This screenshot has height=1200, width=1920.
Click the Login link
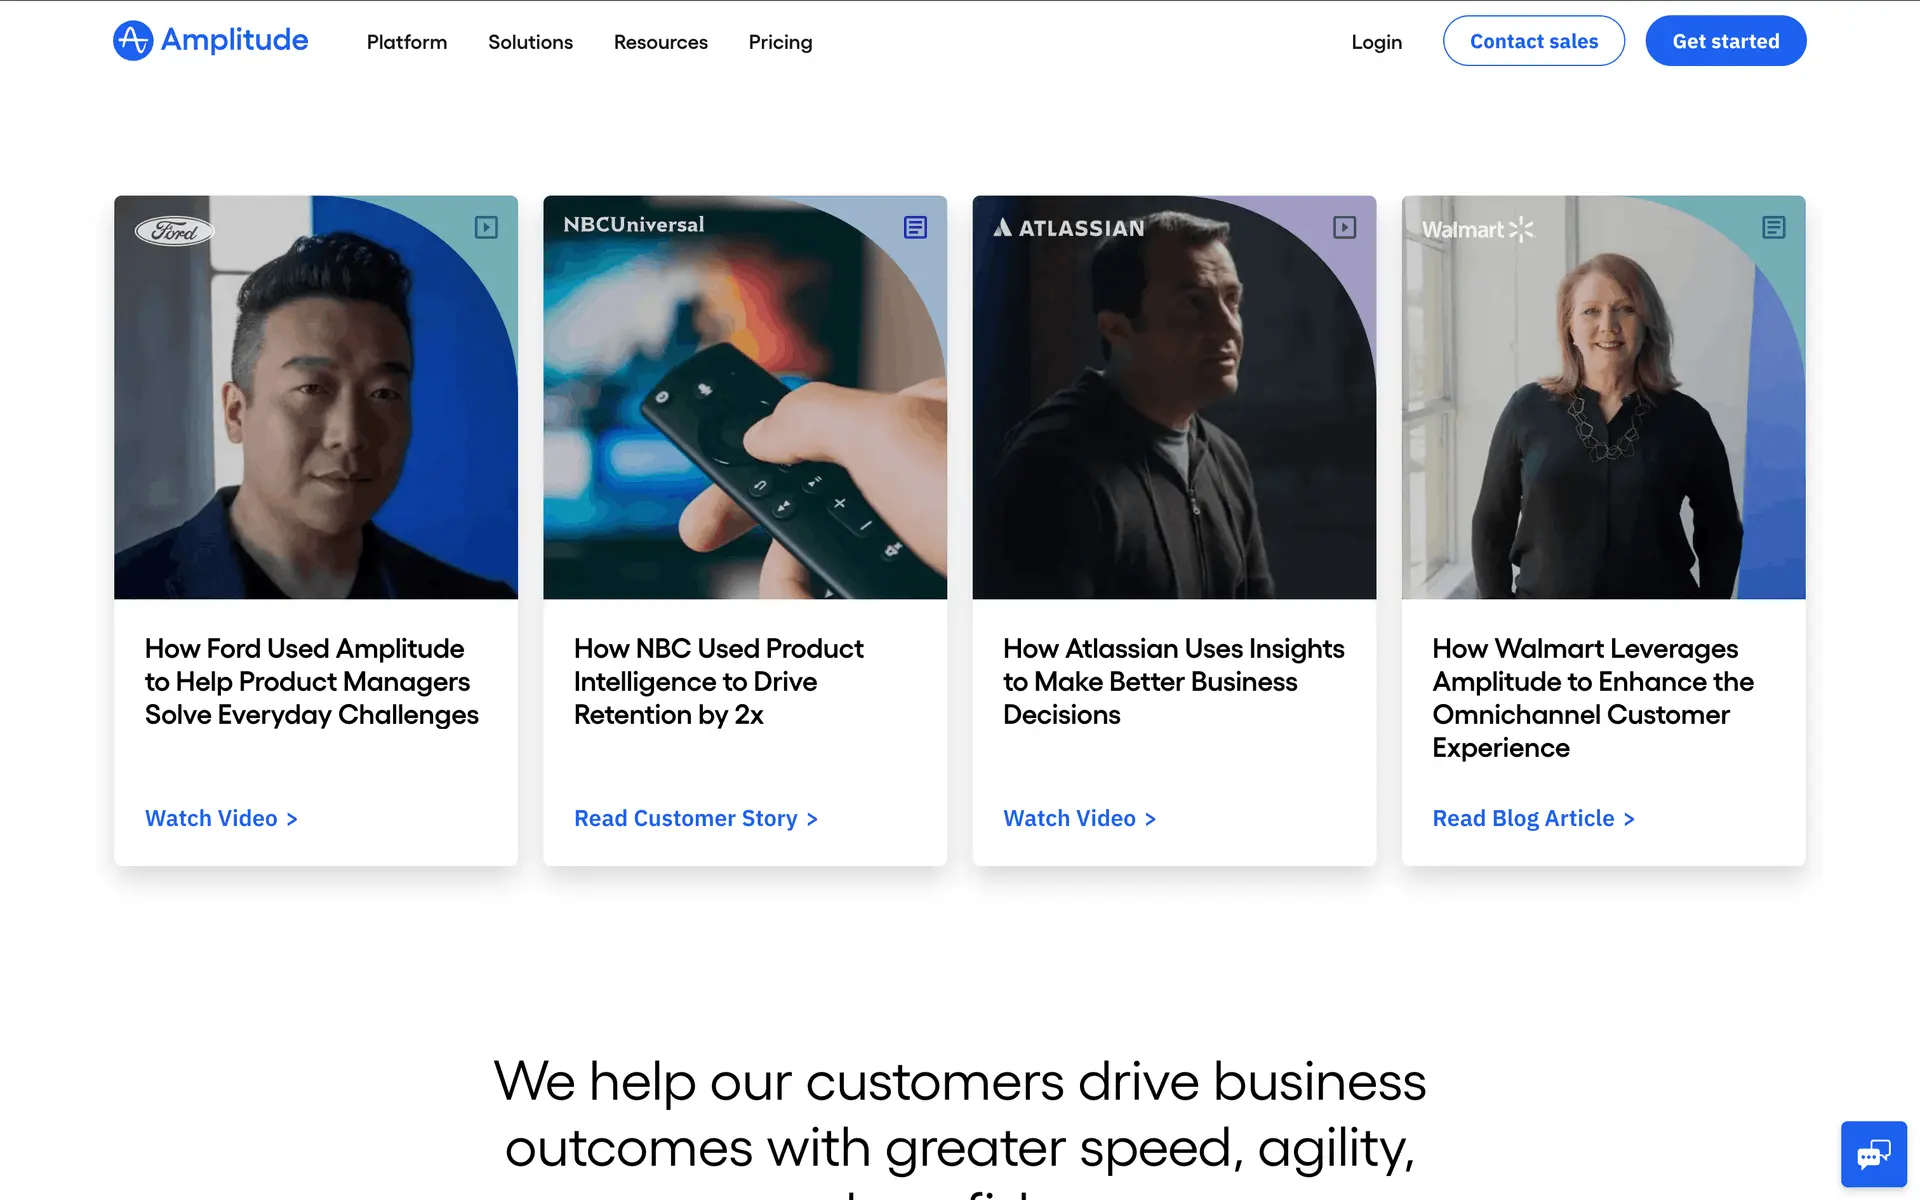(x=1376, y=42)
